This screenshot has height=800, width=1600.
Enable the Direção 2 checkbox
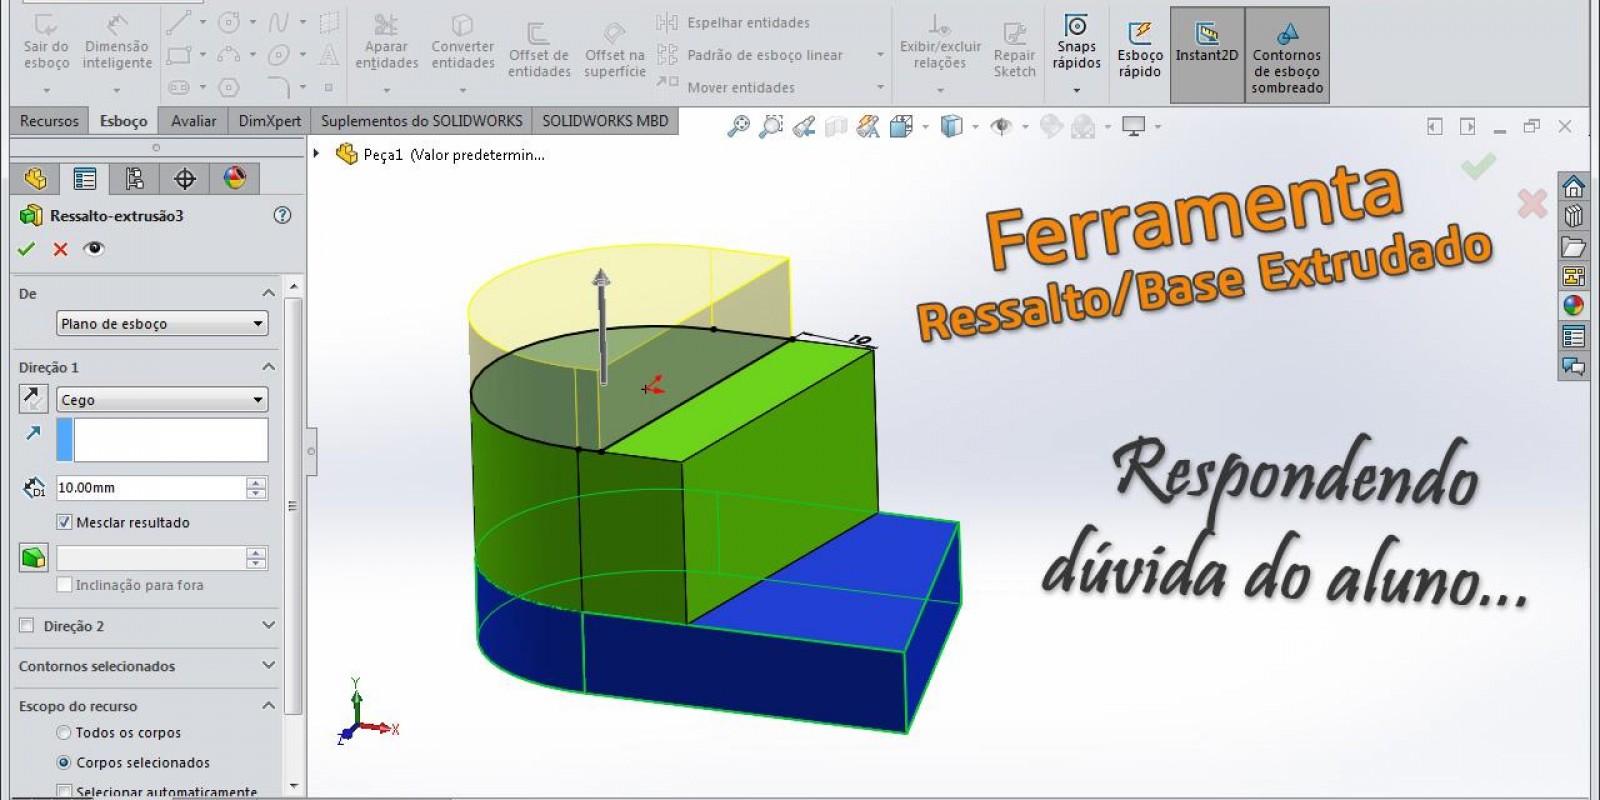[x=27, y=626]
